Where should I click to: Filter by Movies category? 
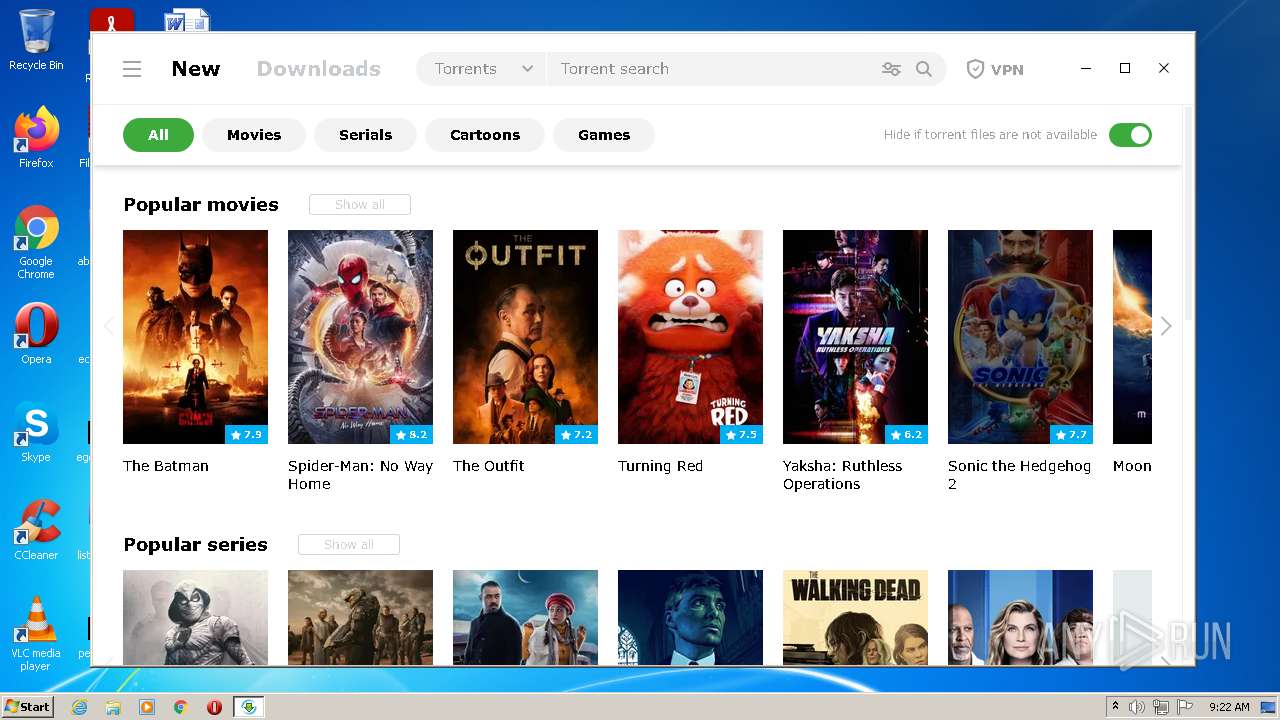pos(254,135)
